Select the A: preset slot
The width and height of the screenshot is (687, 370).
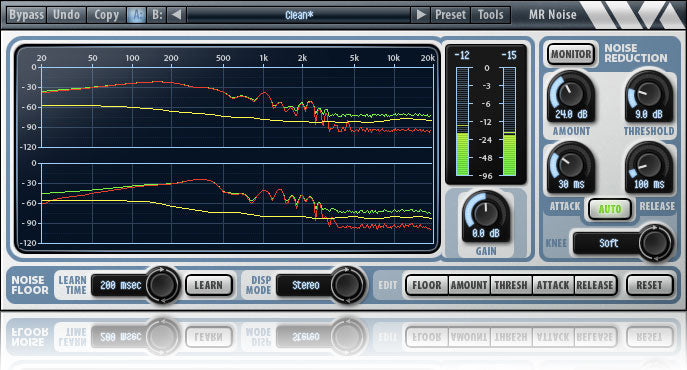[136, 15]
